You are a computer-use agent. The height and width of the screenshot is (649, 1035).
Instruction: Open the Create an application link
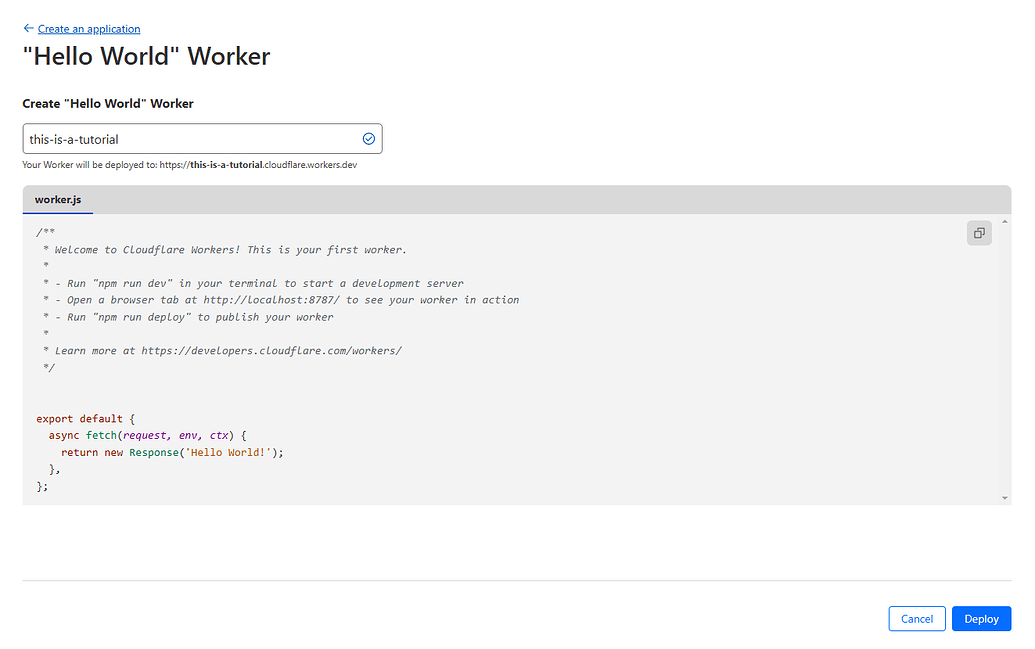pyautogui.click(x=88, y=28)
